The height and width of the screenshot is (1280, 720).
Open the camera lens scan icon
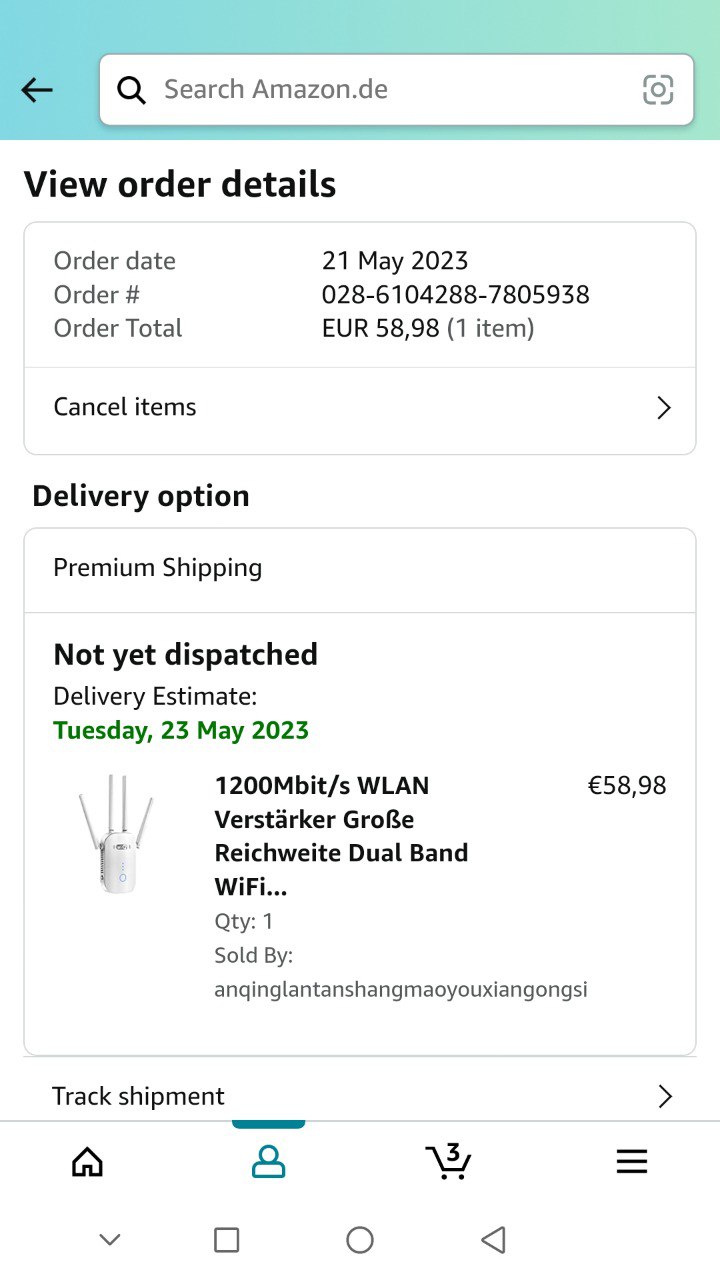click(657, 90)
